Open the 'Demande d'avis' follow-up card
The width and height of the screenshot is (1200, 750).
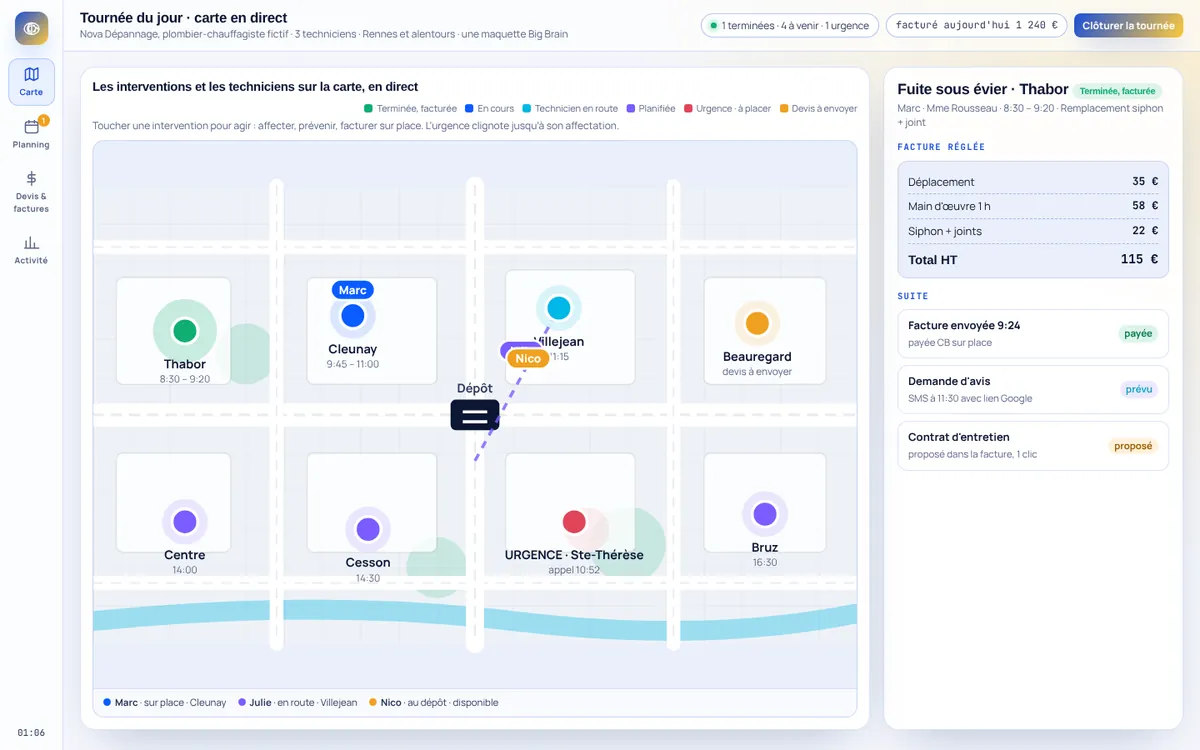coord(1033,389)
